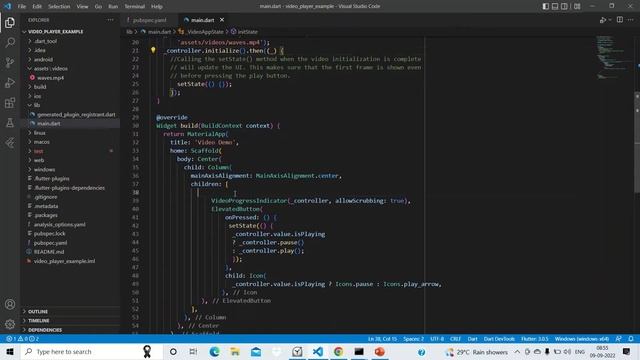Screen dimensions: 640x360
Task: Open Dart DevTools from status bar
Action: click(499, 339)
